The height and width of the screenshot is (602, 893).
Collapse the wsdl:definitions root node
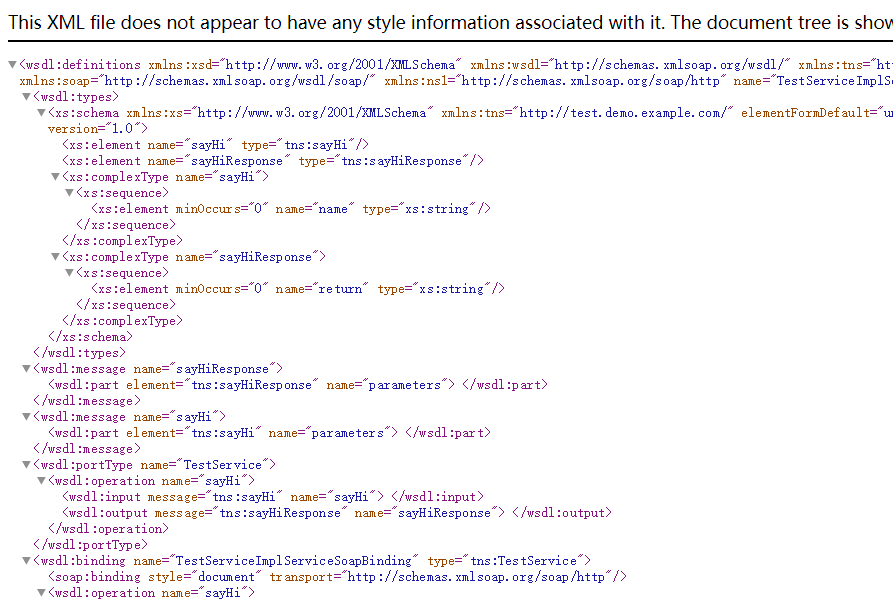12,65
